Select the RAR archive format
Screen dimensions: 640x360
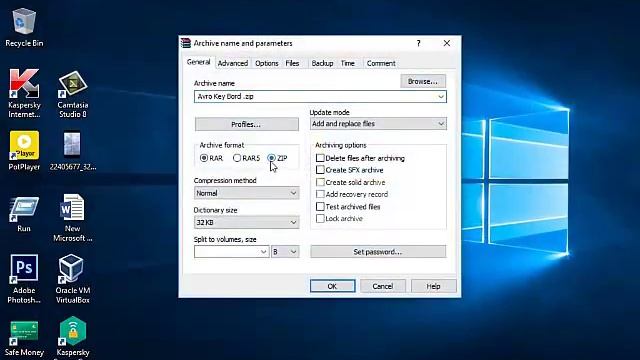coord(211,158)
